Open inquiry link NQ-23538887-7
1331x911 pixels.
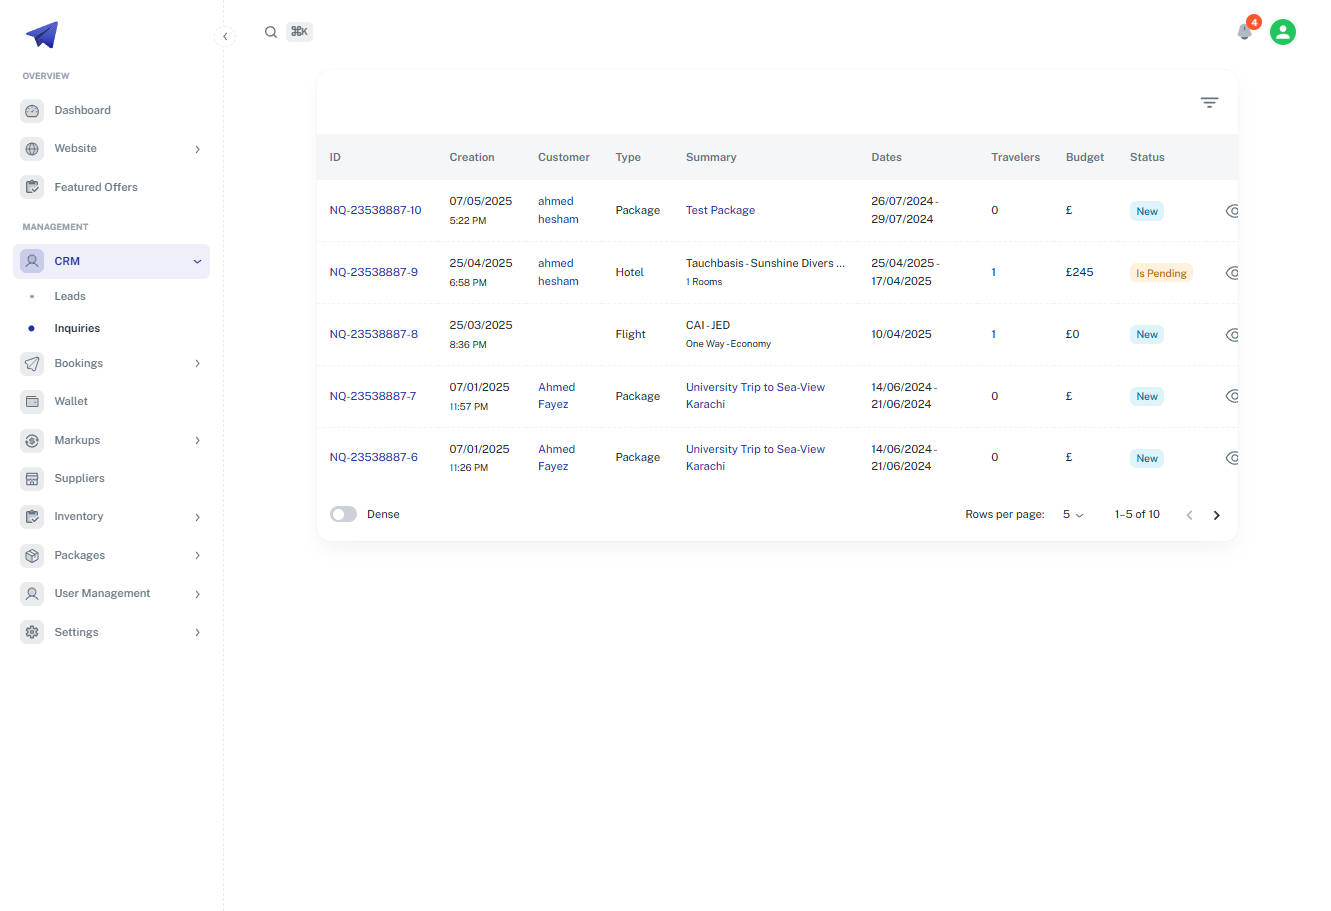[373, 396]
